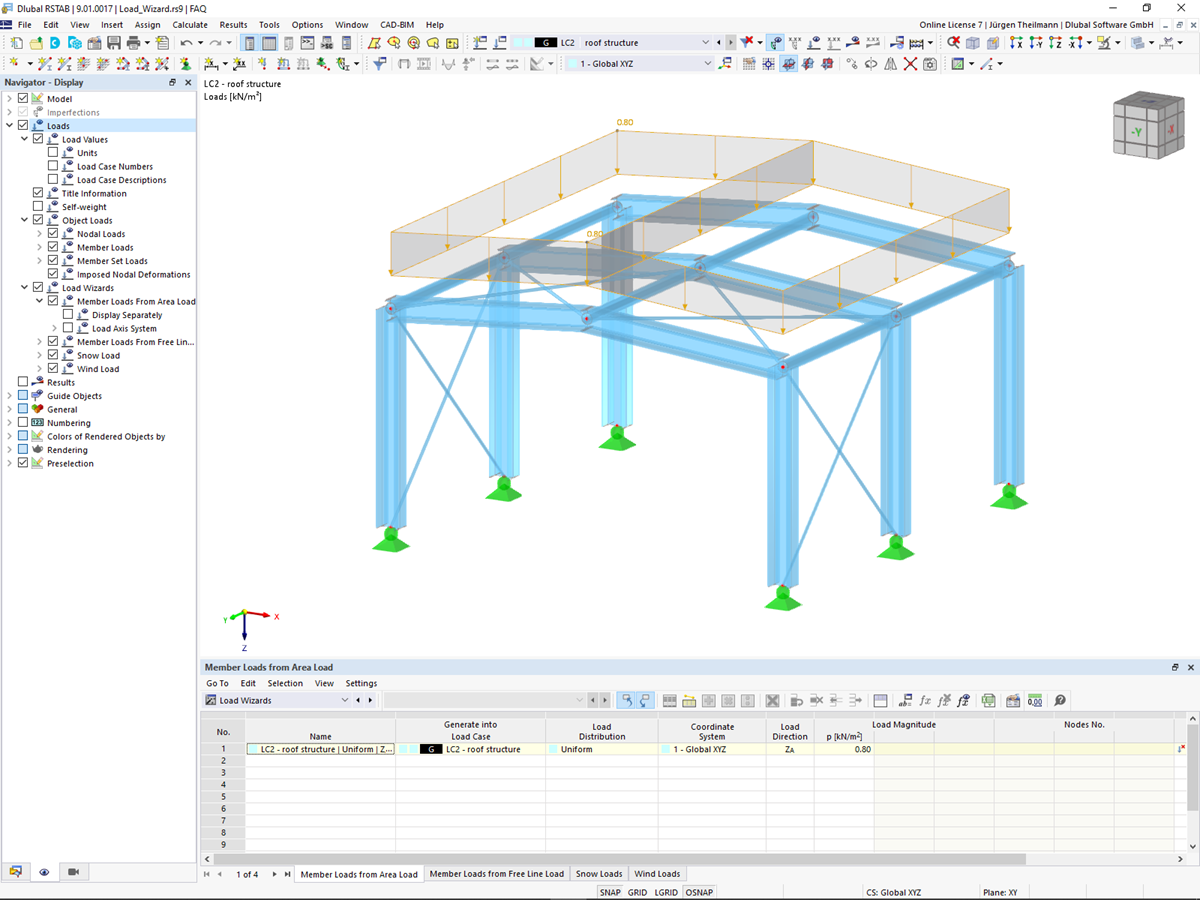
Task: Switch to the Snow Loads tab
Action: (598, 873)
